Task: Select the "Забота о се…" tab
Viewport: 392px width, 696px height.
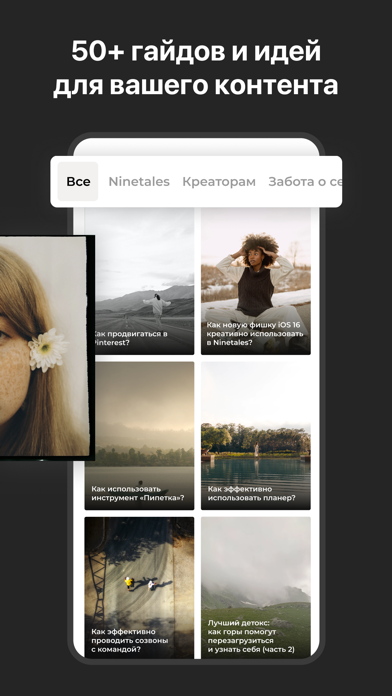Action: [x=305, y=182]
